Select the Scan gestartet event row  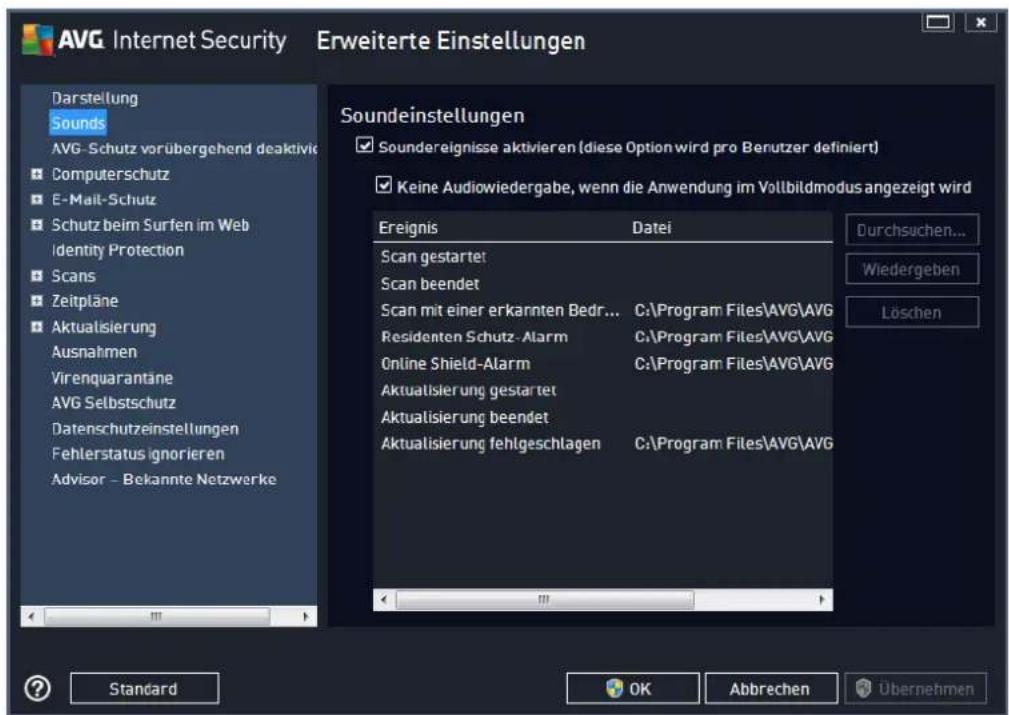603,257
